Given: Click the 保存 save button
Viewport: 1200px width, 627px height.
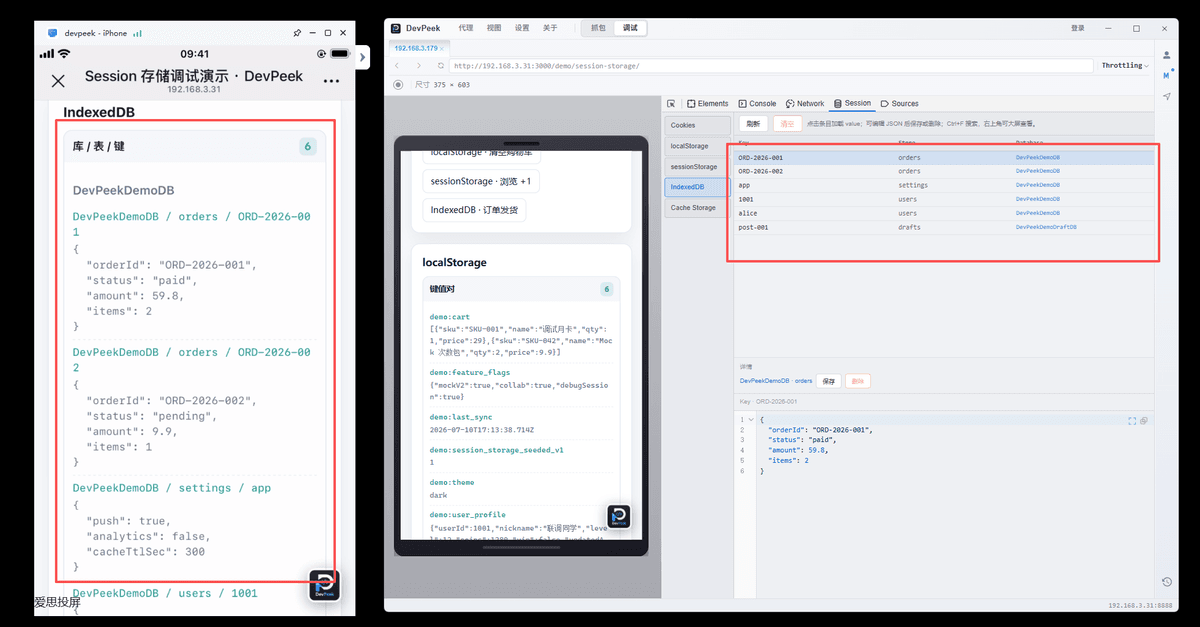Looking at the screenshot, I should pyautogui.click(x=829, y=381).
